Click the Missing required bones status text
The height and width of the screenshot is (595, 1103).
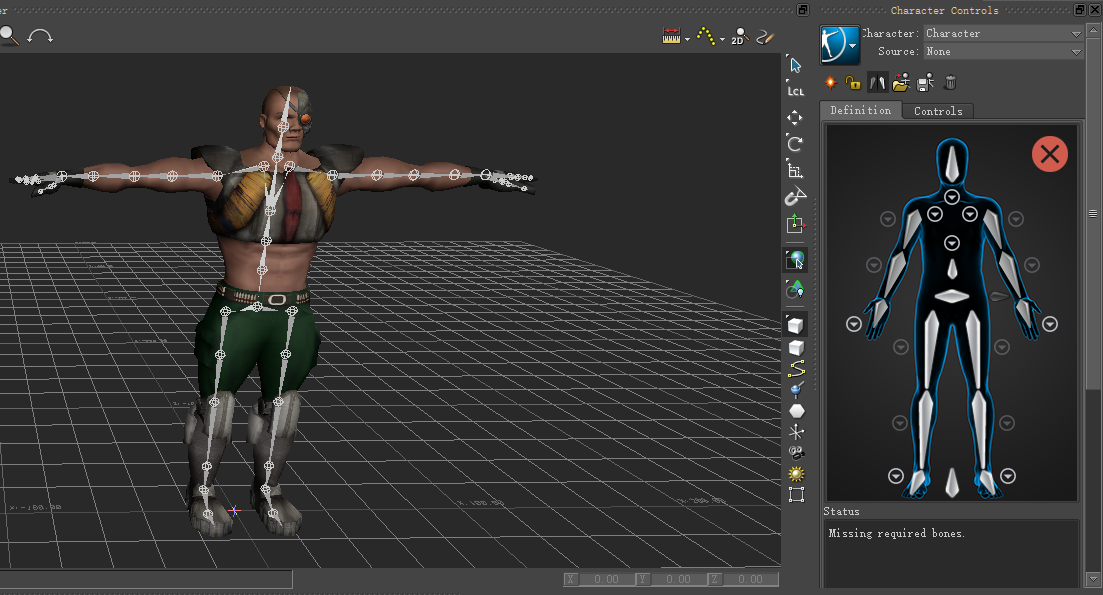coord(896,534)
